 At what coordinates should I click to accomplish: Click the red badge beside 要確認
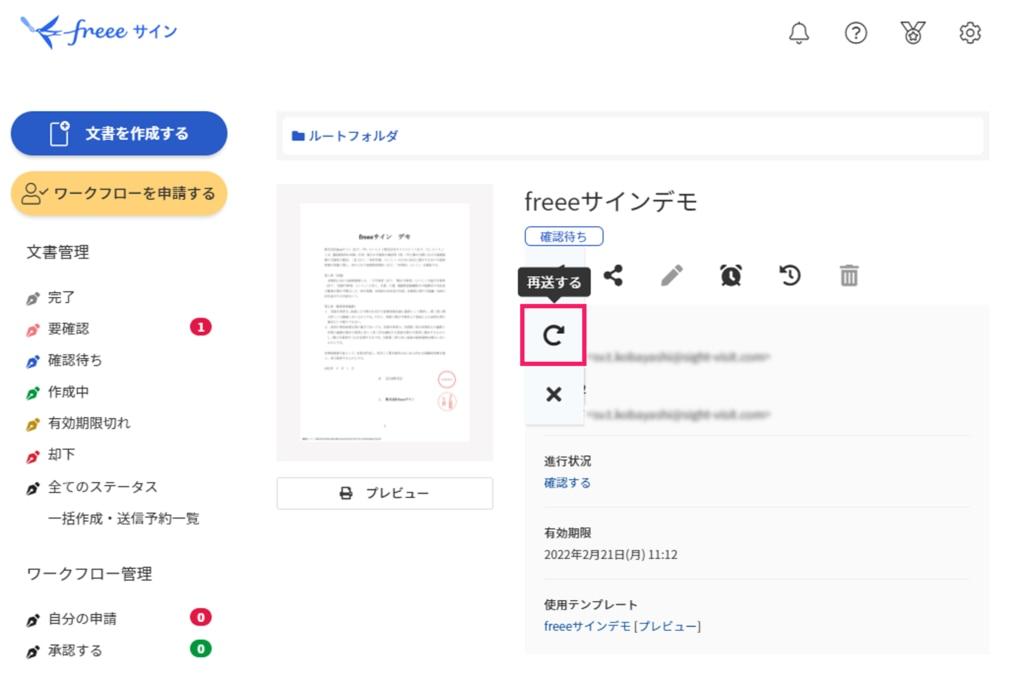pos(200,327)
